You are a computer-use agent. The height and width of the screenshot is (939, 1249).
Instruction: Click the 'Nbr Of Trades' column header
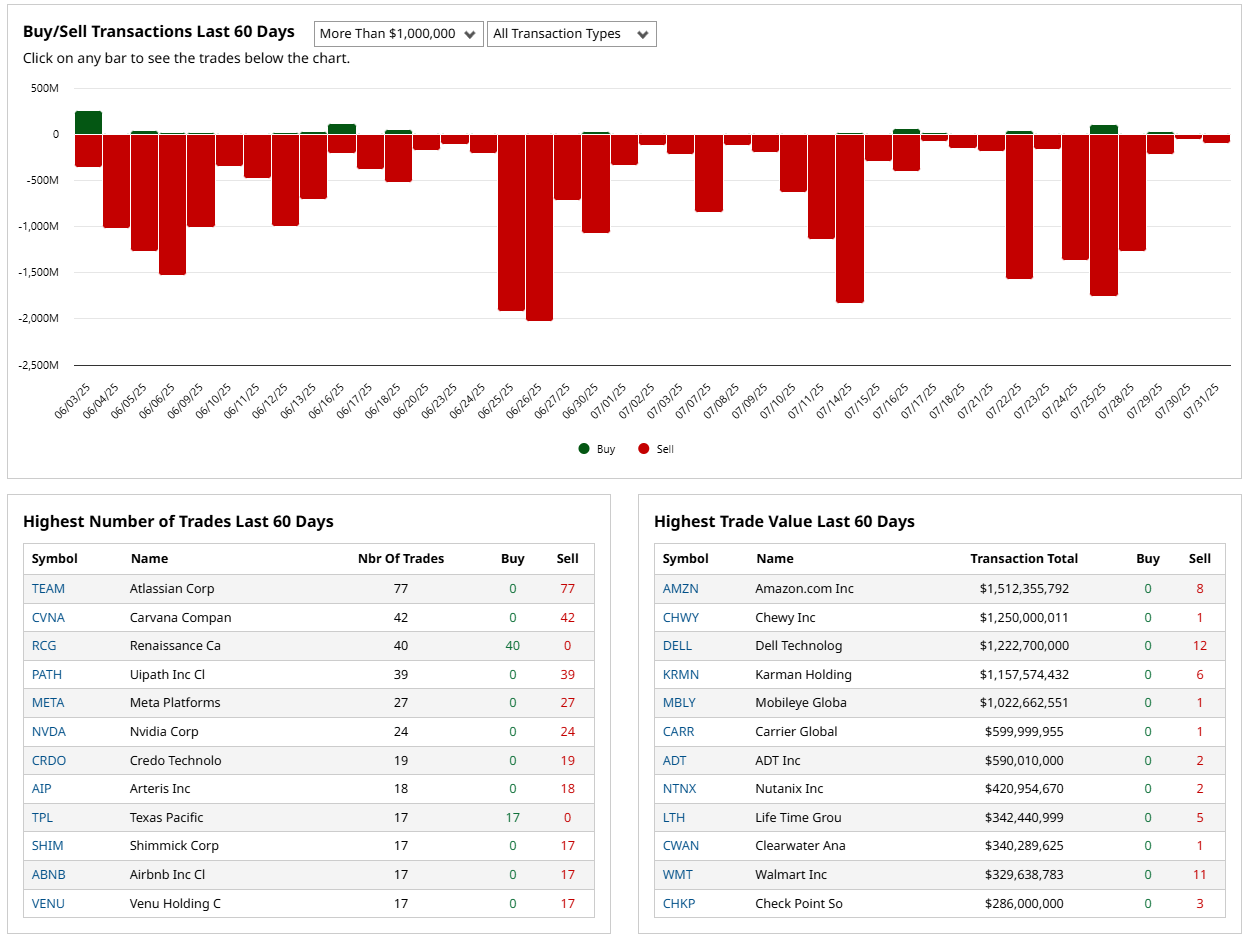tap(401, 559)
